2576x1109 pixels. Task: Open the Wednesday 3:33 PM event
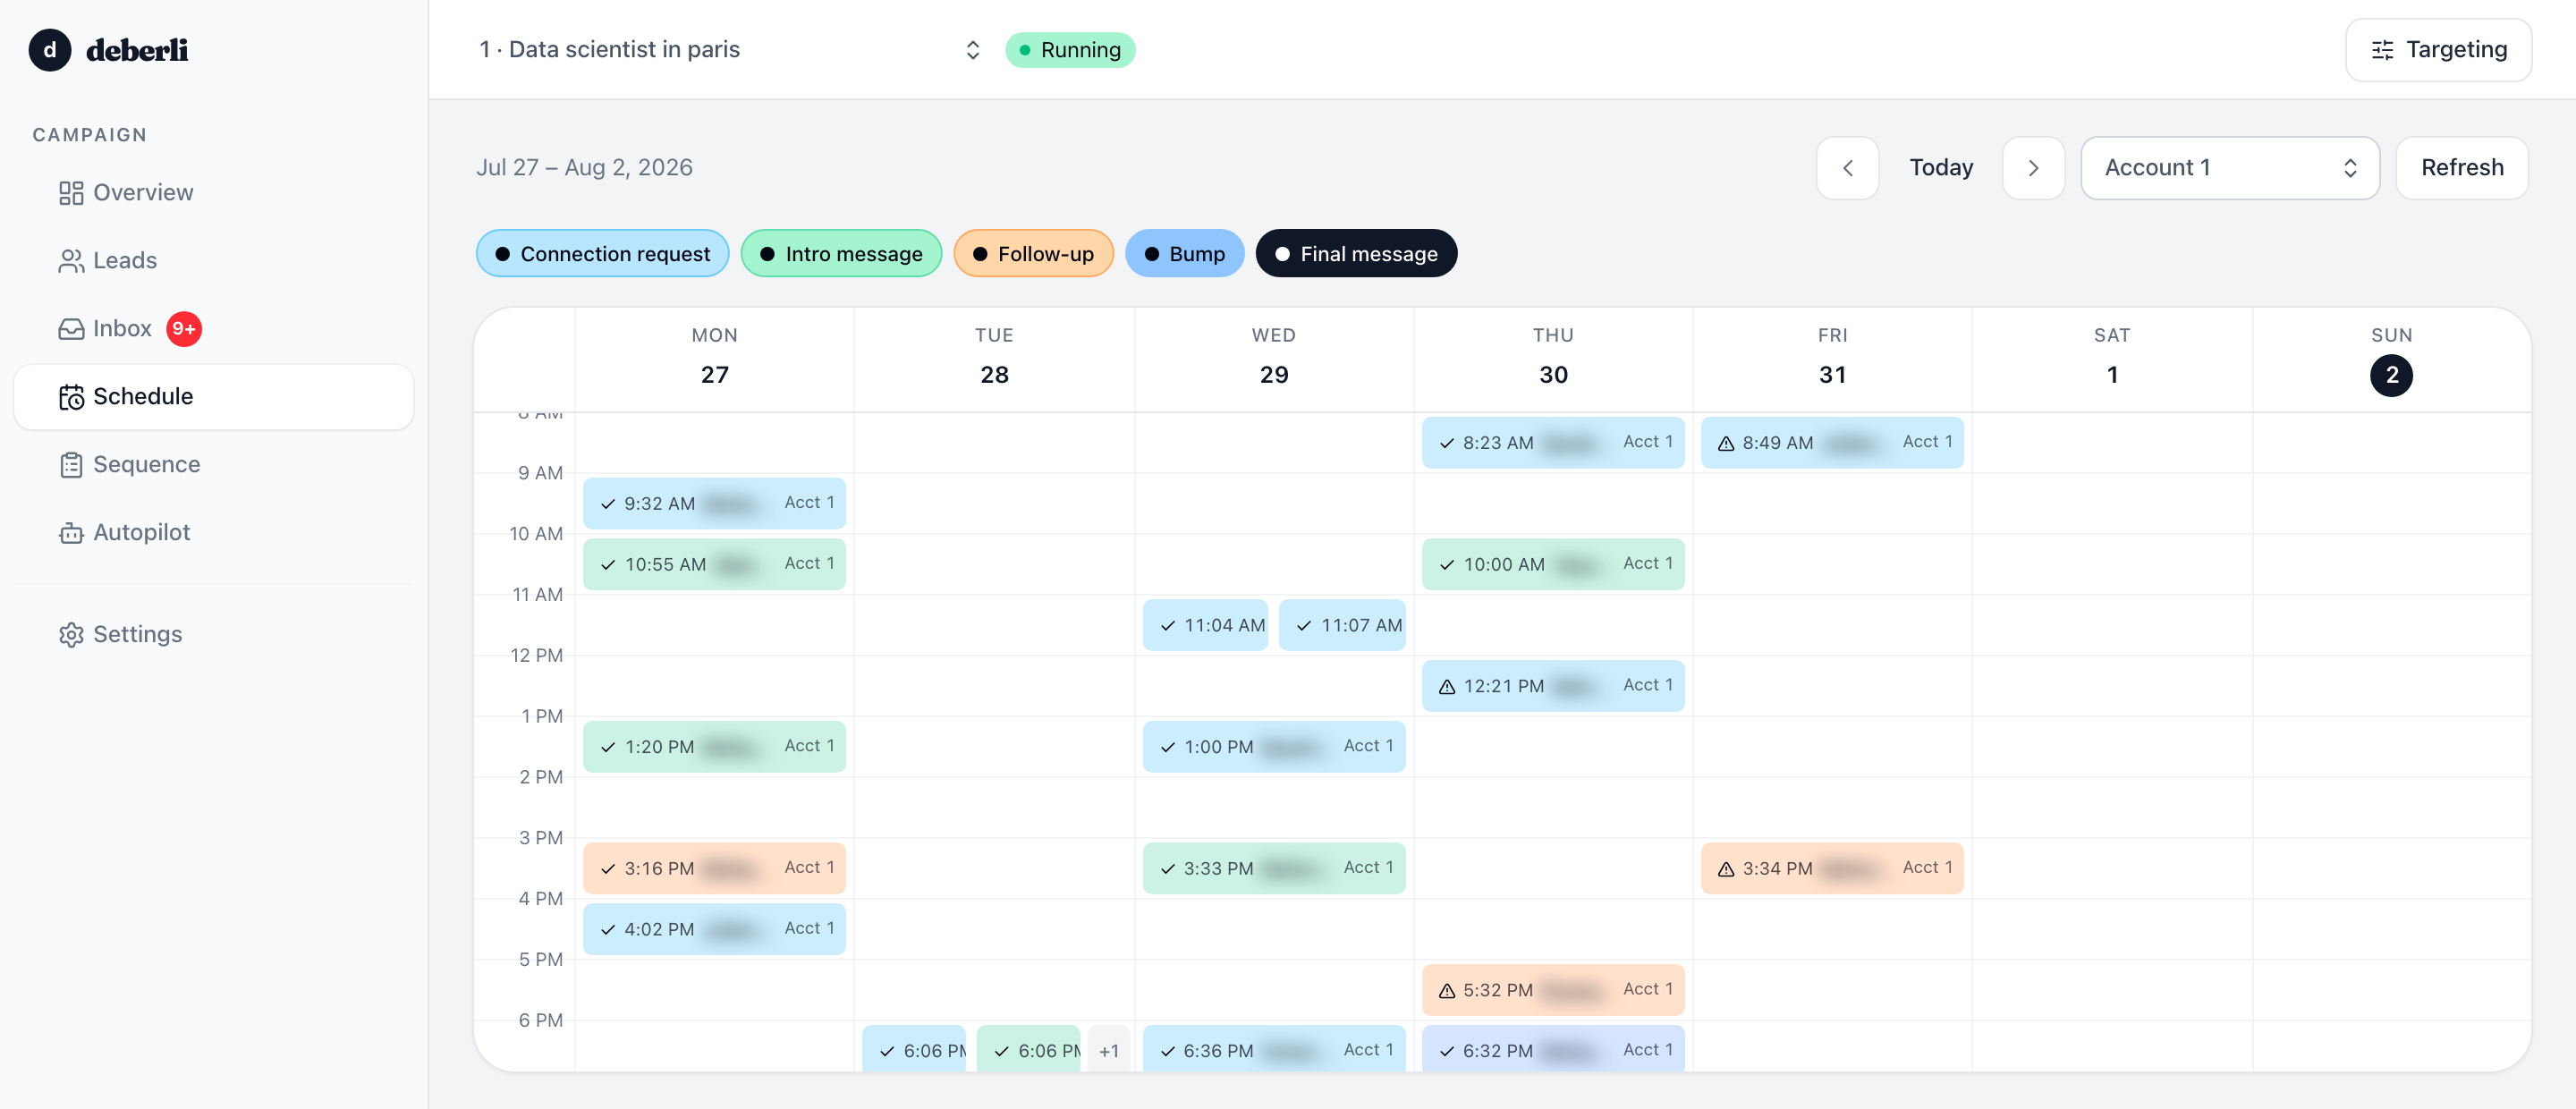click(x=1274, y=869)
